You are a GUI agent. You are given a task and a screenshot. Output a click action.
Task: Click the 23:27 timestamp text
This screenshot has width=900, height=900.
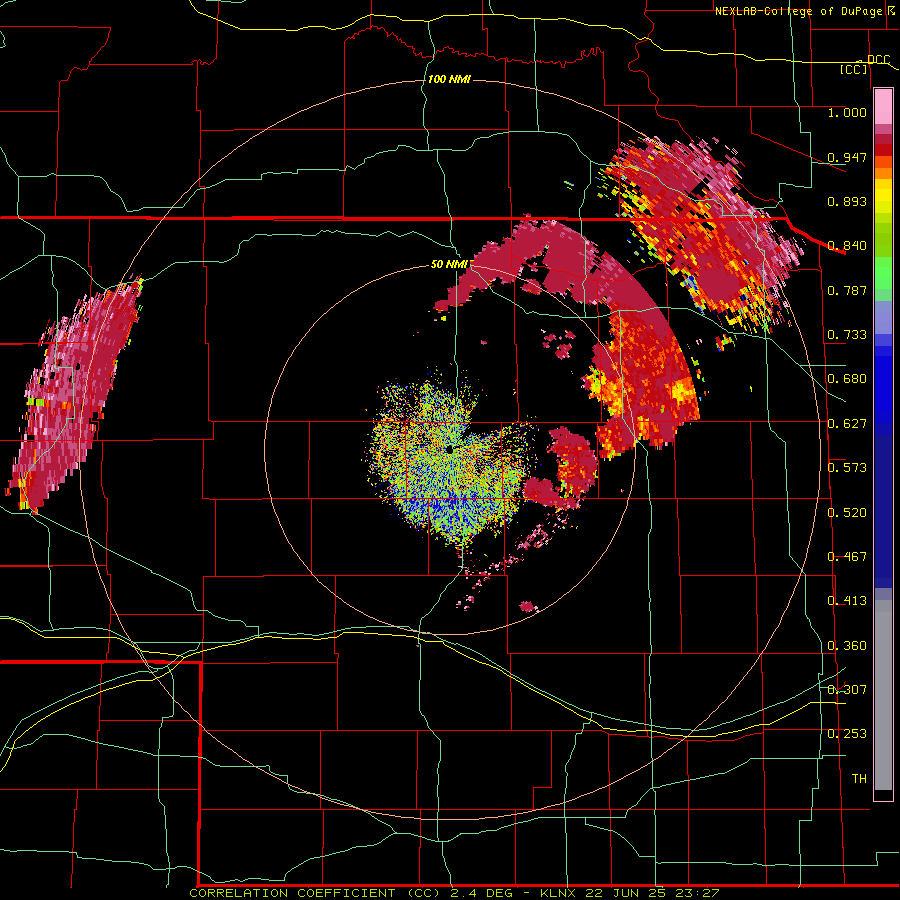[698, 893]
